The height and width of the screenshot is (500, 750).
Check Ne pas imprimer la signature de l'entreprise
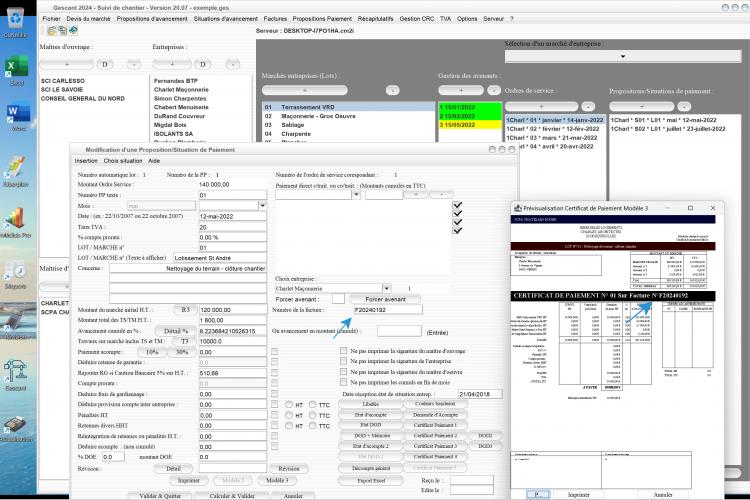[x=343, y=361]
